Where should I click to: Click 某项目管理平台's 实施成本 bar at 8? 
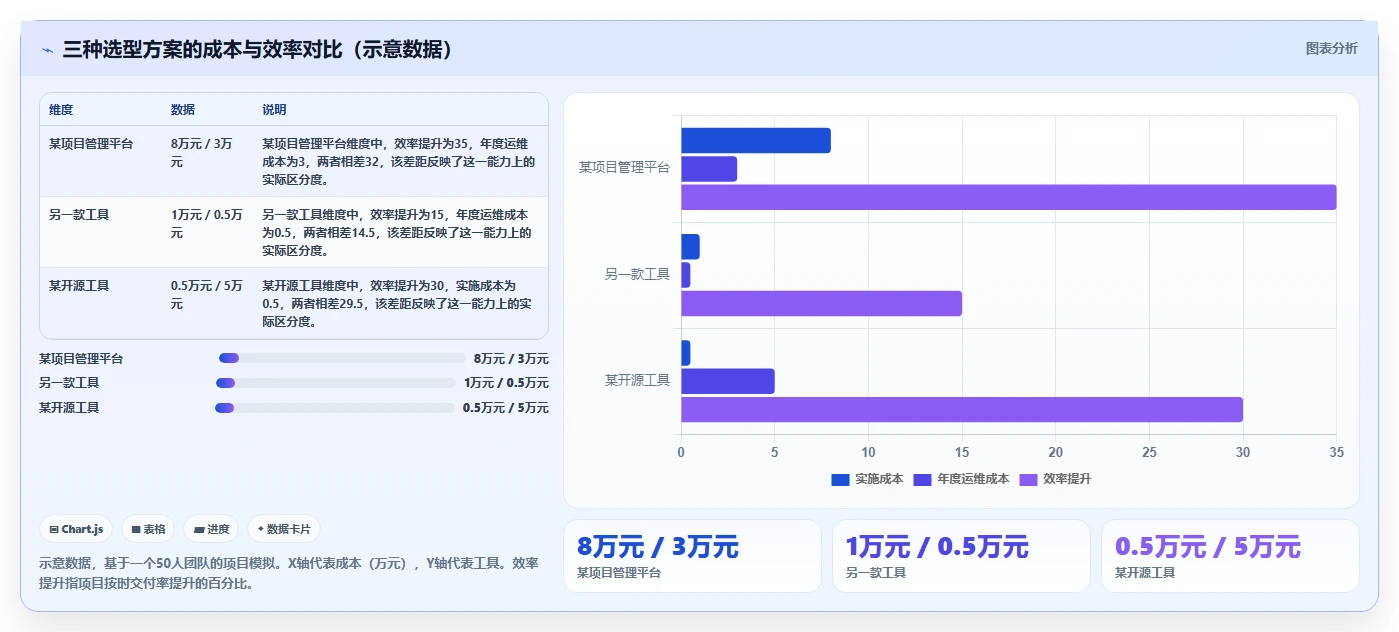[x=756, y=141]
